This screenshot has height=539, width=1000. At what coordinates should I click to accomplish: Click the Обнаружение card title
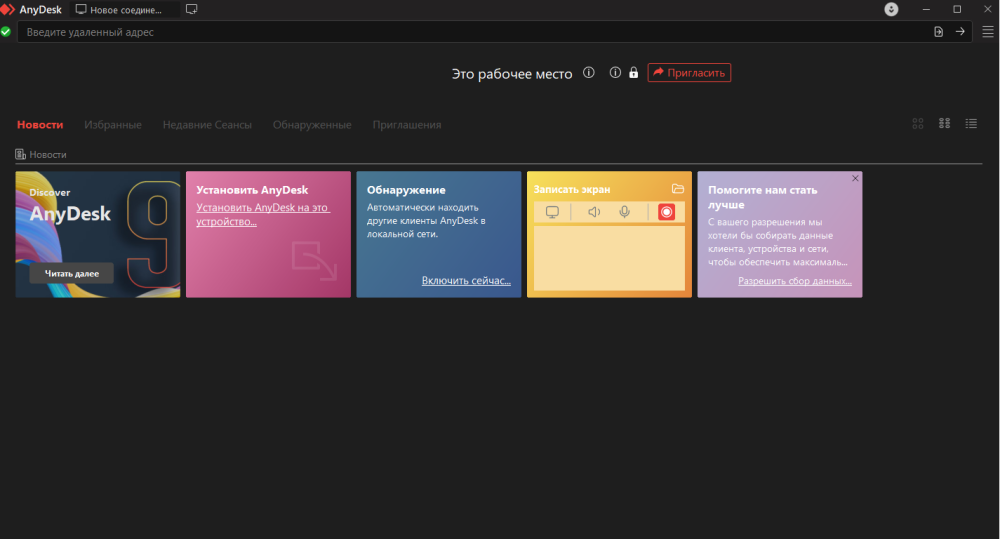click(406, 190)
